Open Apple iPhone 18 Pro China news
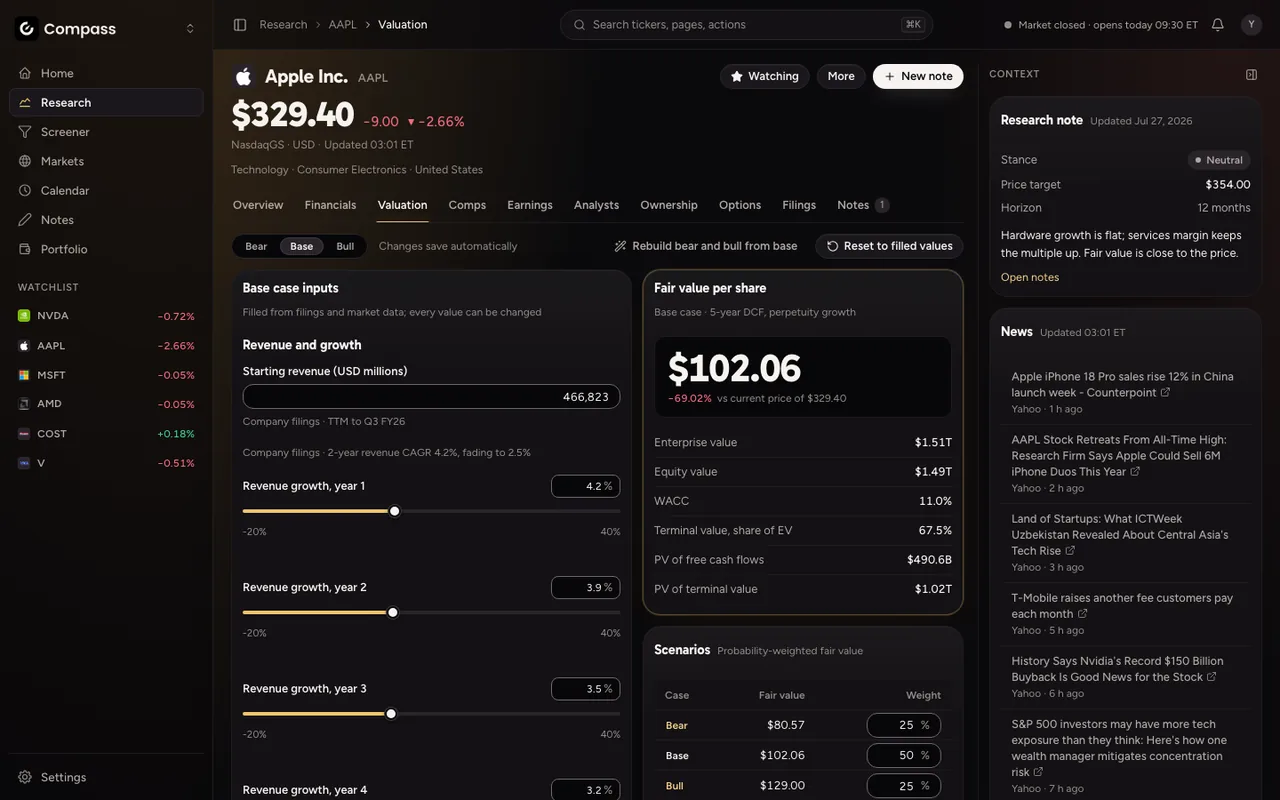The width and height of the screenshot is (1280, 800). pos(1122,385)
